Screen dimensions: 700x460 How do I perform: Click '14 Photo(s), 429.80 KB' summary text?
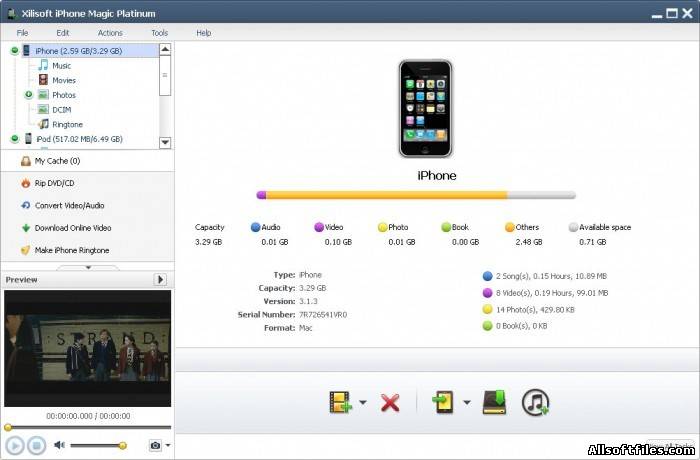point(535,309)
